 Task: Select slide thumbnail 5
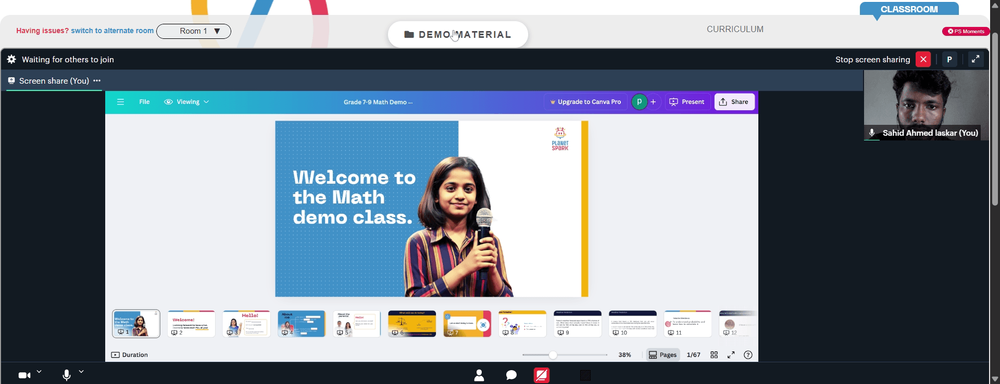357,323
